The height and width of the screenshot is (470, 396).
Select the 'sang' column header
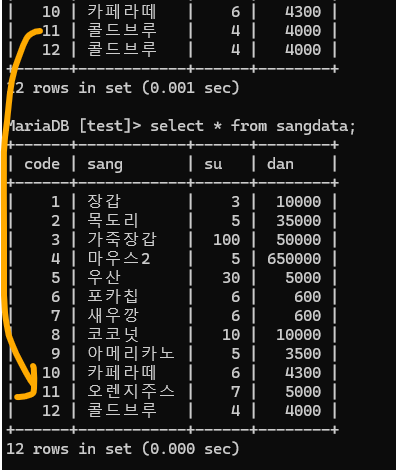tap(105, 165)
